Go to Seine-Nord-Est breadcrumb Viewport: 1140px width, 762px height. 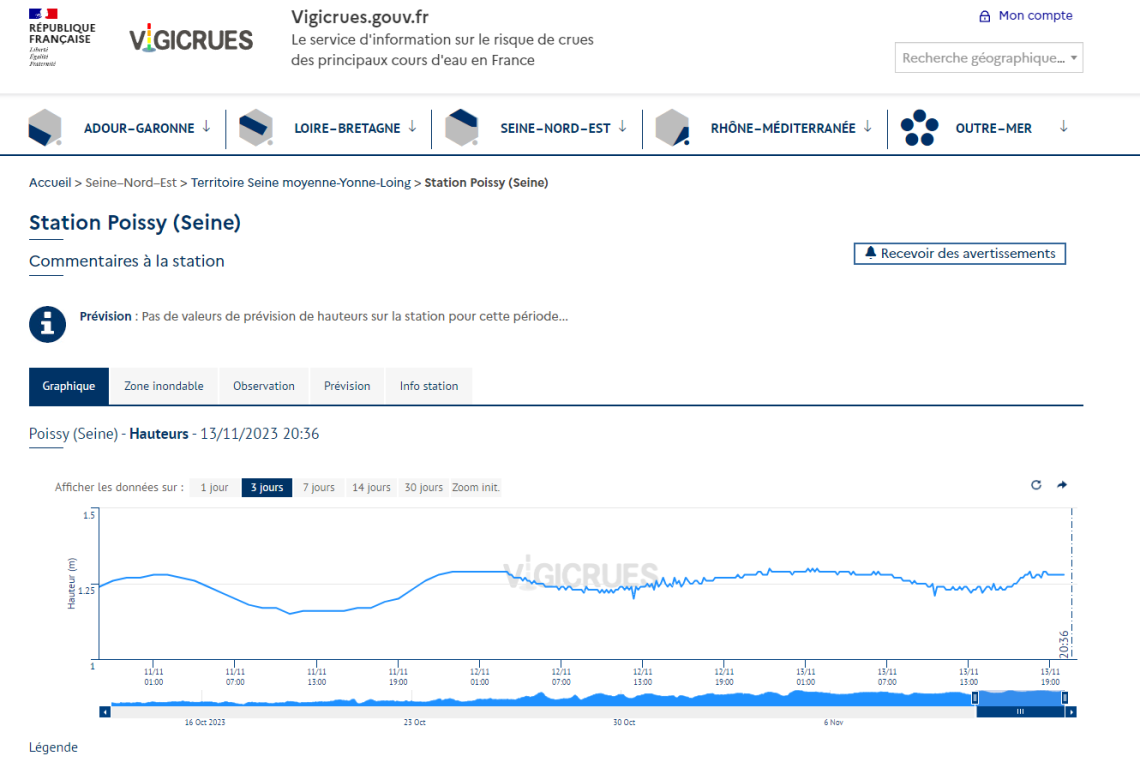[131, 183]
